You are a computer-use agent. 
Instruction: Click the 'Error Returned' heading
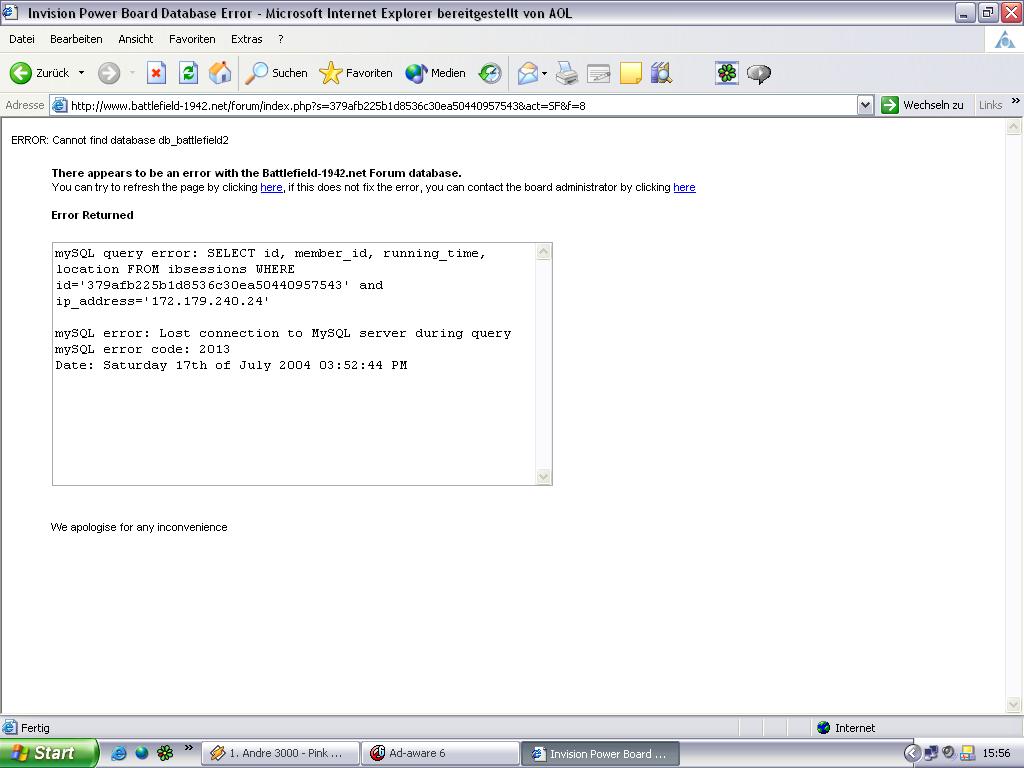92,216
